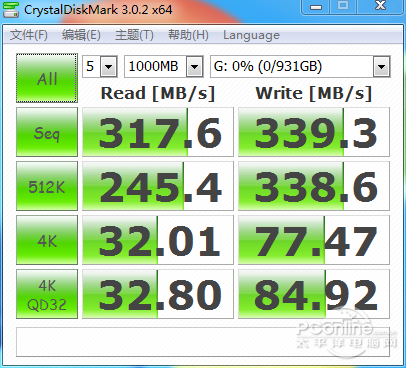Click the 4K QD32 write result 84.92
Viewport: 406px width, 368px height.
(x=314, y=294)
